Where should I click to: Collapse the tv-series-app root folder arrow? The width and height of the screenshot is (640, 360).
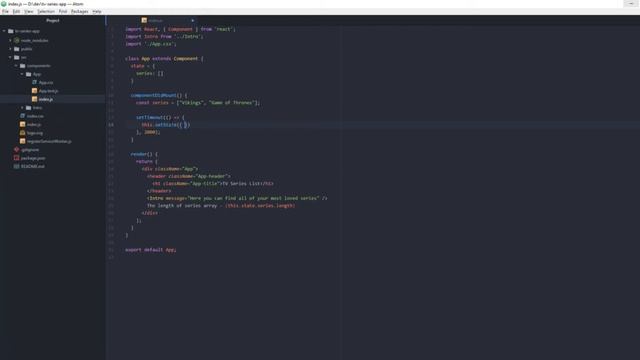click(x=4, y=31)
